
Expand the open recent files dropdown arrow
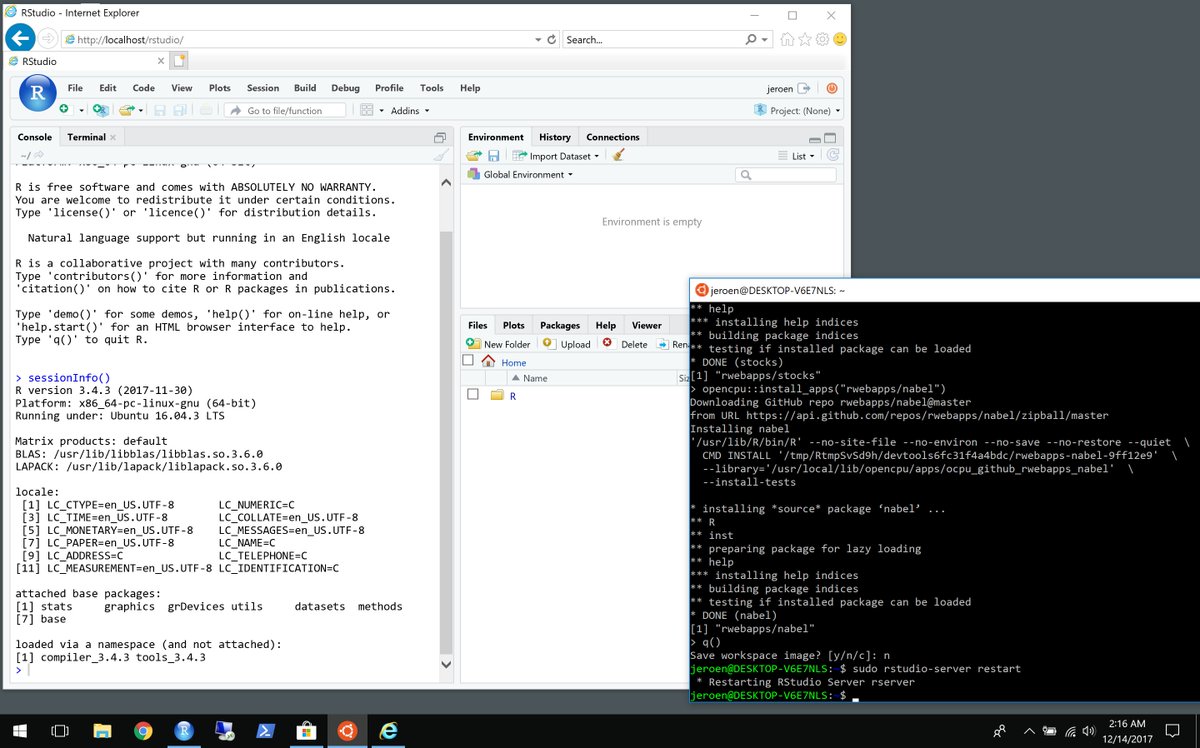(x=141, y=110)
